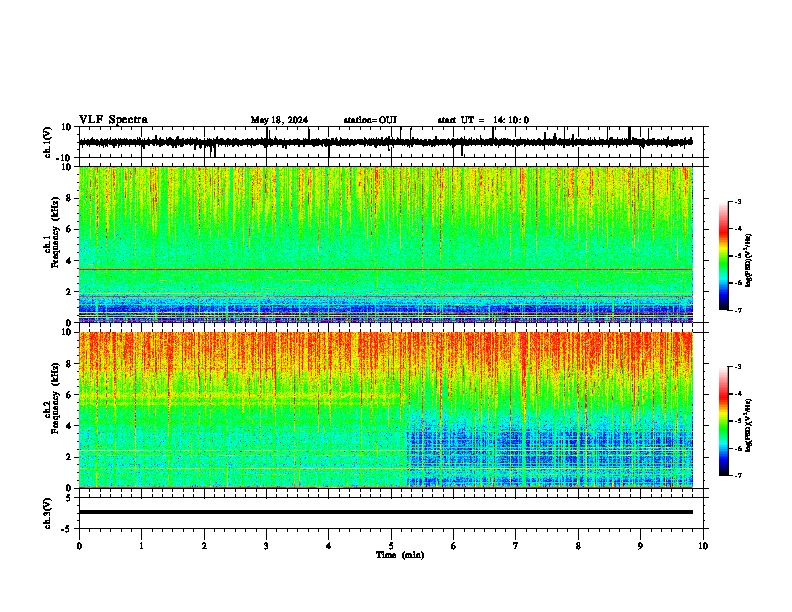Click the "start UT = 14:10:0" header text
Viewport: 792px width, 612px height.
click(483, 120)
